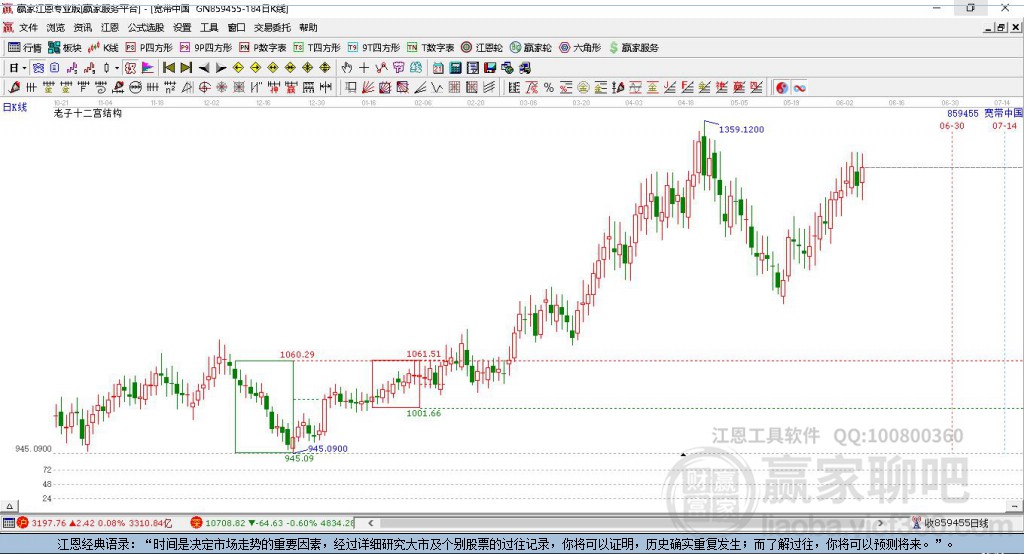Image resolution: width=1024 pixels, height=554 pixels.
Task: Click the 日K线 chart label
Action: 15,107
